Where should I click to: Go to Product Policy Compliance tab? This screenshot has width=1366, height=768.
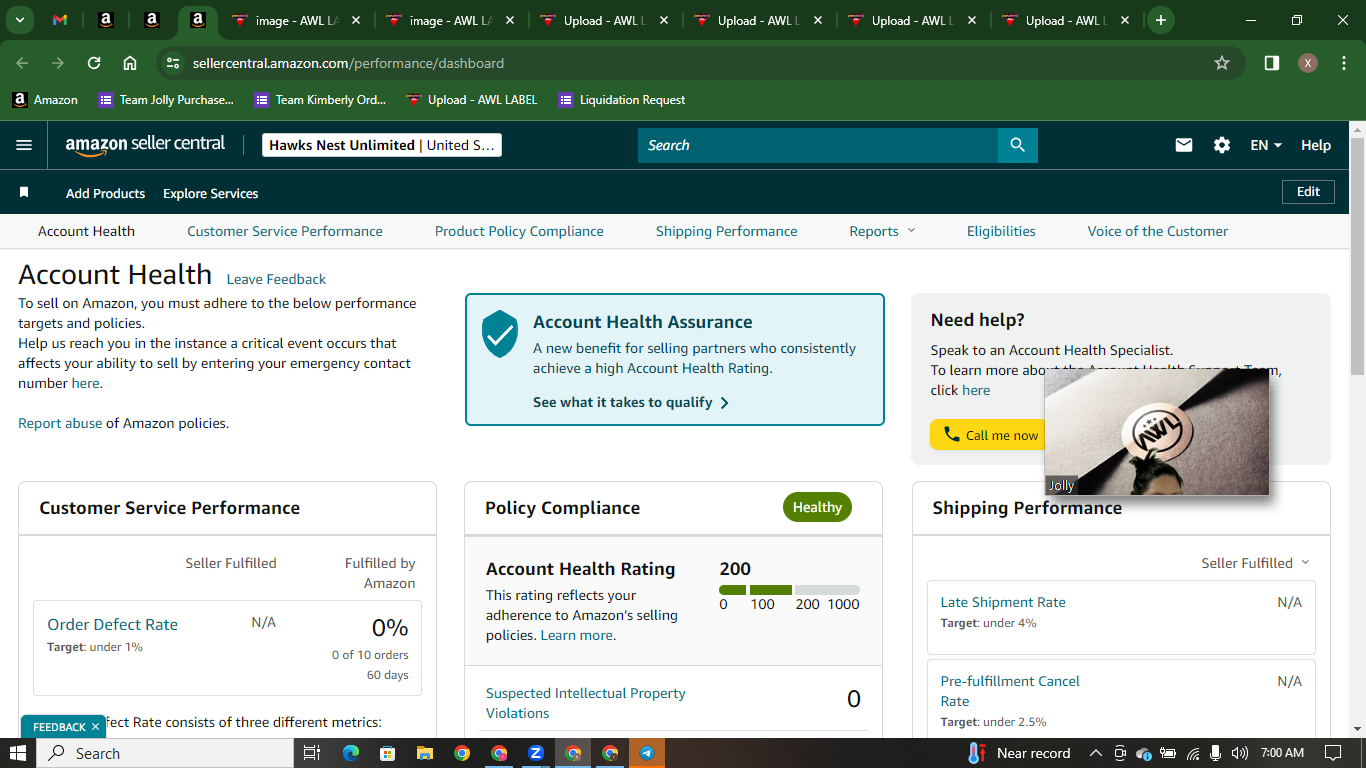click(519, 231)
